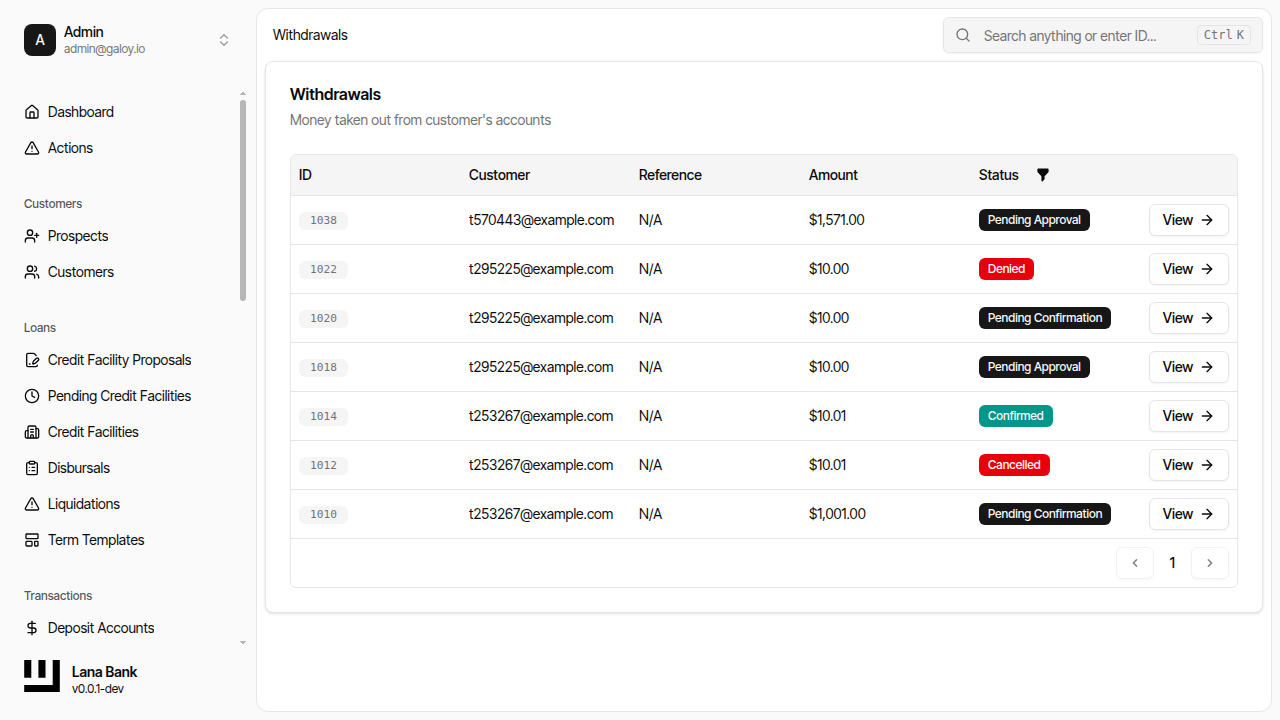Screen dimensions: 1280x720
Task: Click the Lana Bank logo
Action: coord(41,675)
